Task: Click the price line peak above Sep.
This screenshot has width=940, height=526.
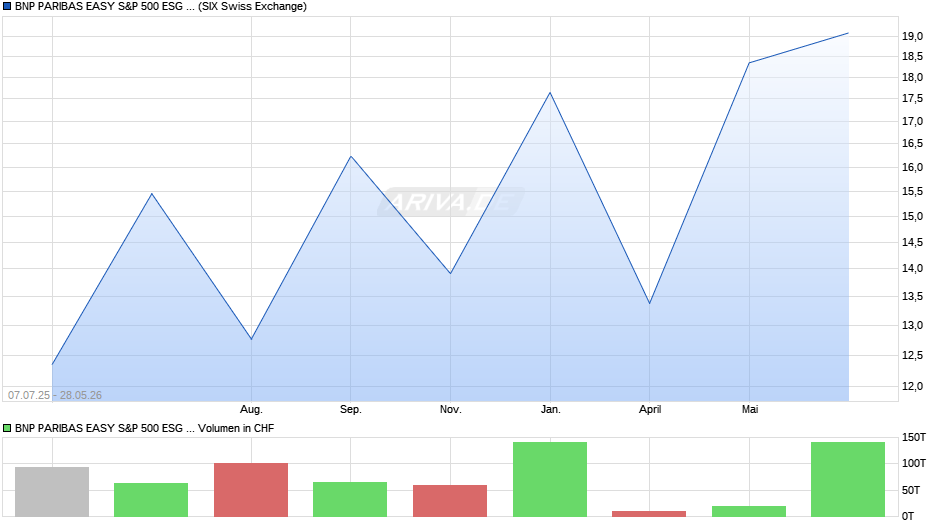Action: (x=351, y=157)
